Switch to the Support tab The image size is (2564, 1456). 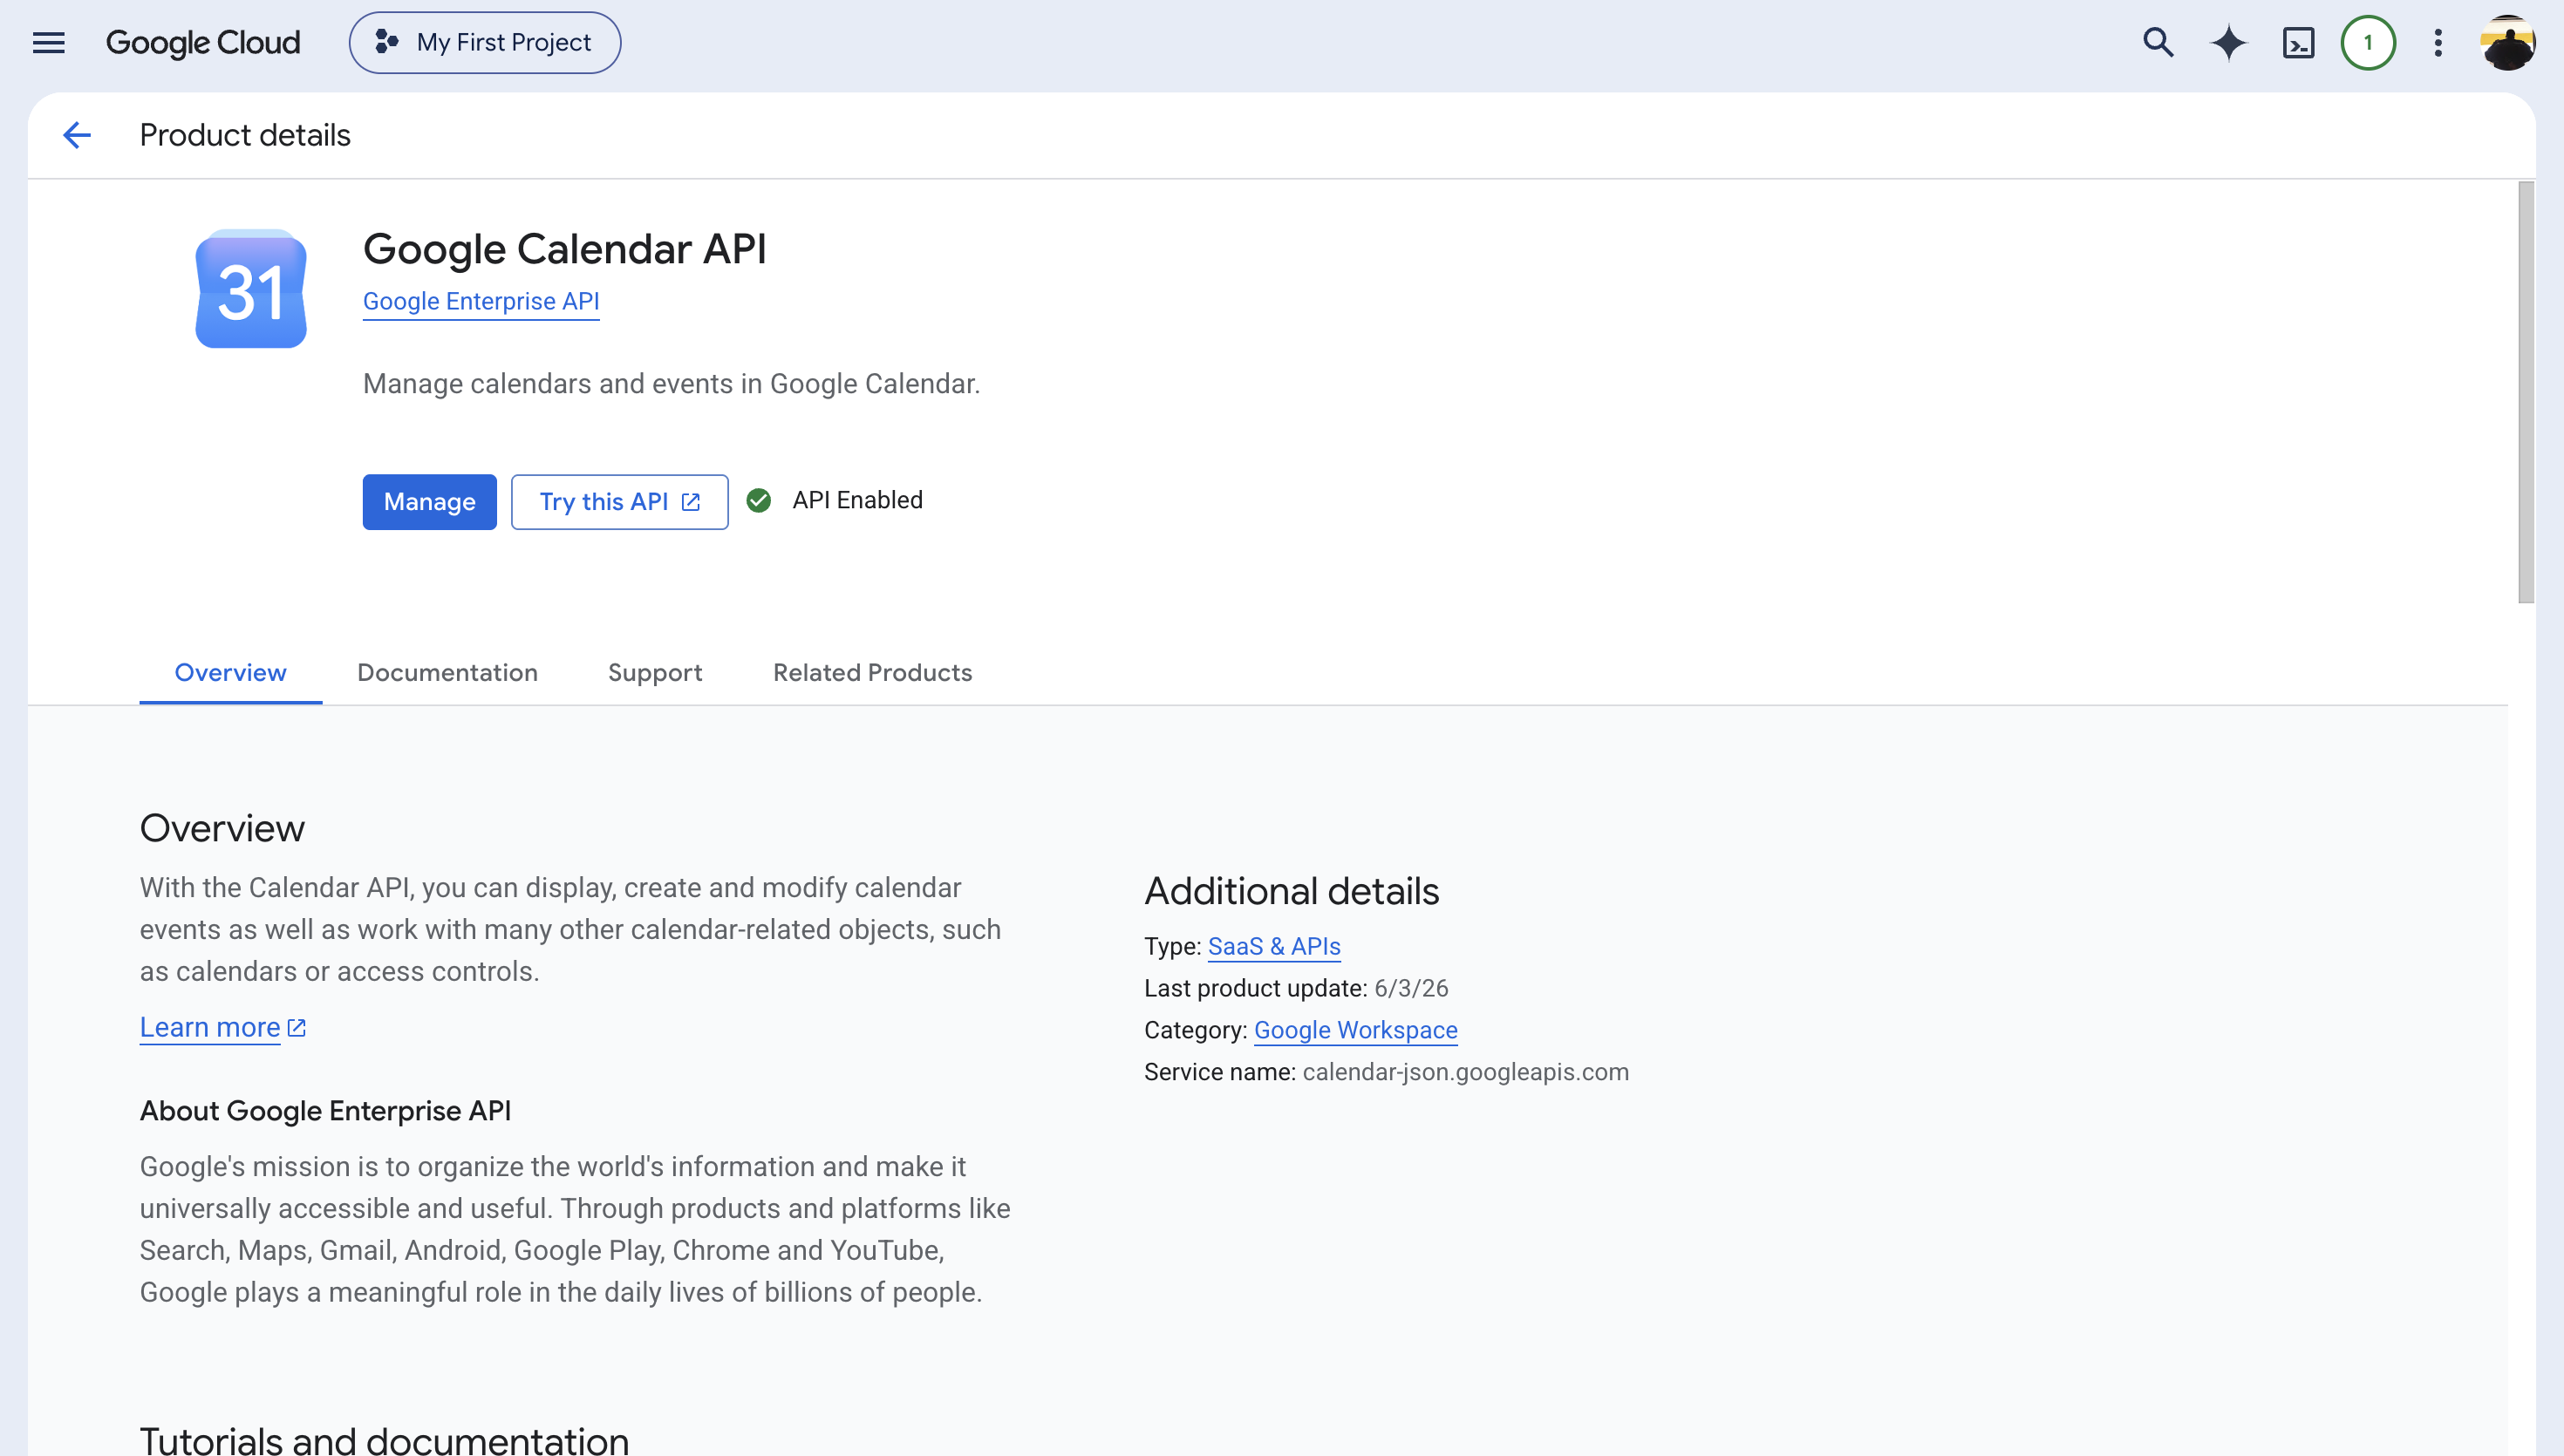click(x=655, y=672)
